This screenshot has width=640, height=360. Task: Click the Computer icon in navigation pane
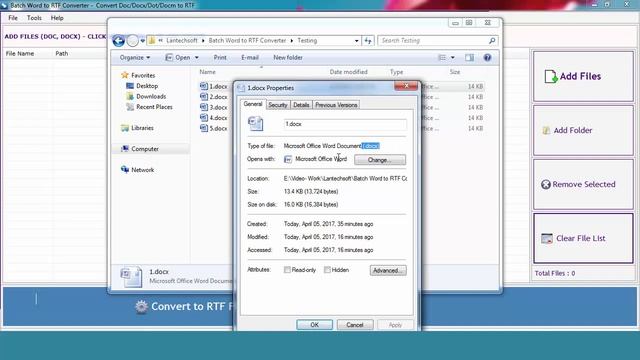click(125, 149)
